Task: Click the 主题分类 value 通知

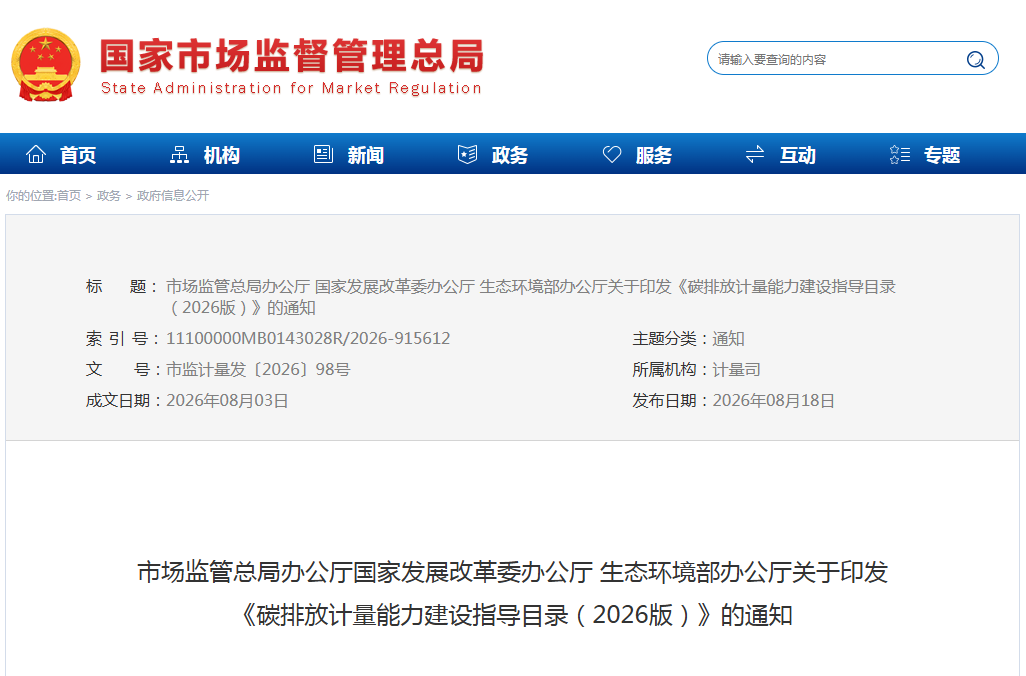Action: tap(728, 338)
